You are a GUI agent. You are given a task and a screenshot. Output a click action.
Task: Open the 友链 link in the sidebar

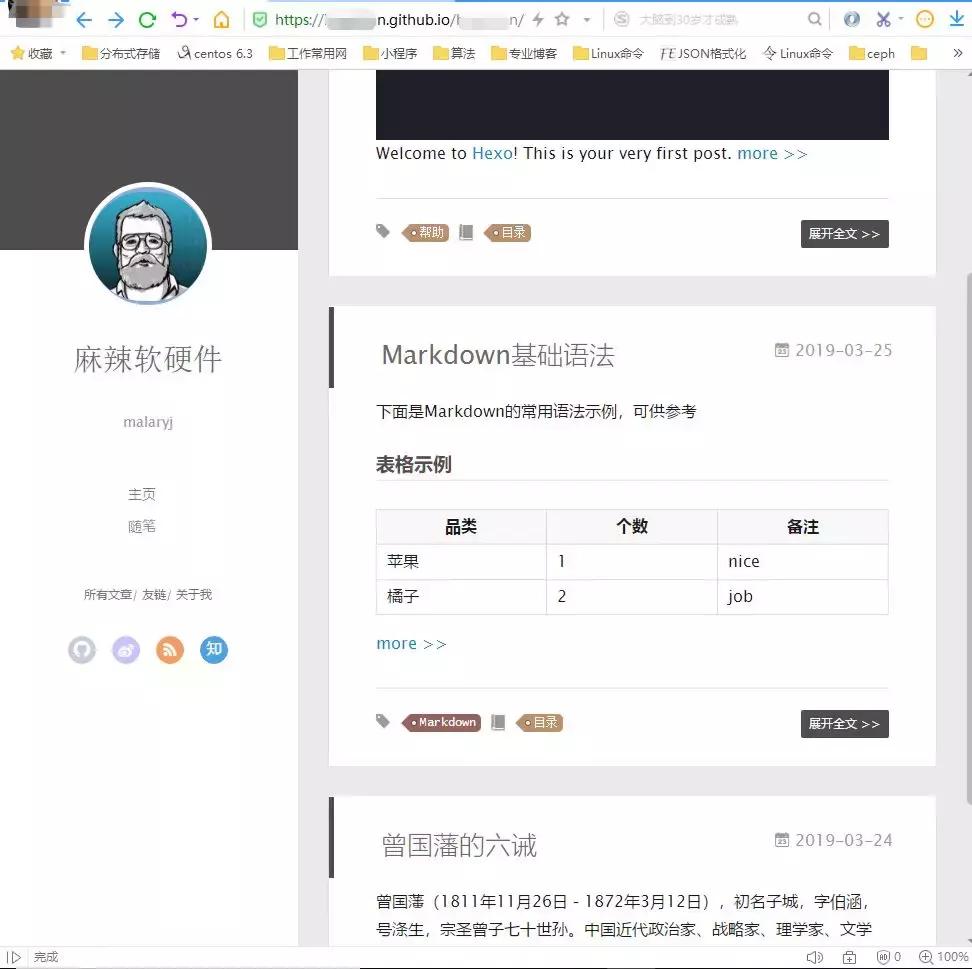pyautogui.click(x=152, y=593)
